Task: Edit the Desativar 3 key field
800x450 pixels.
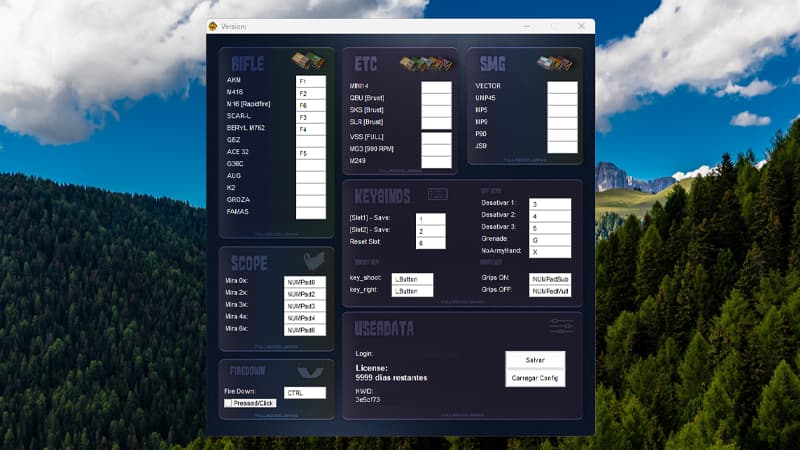Action: (550, 228)
